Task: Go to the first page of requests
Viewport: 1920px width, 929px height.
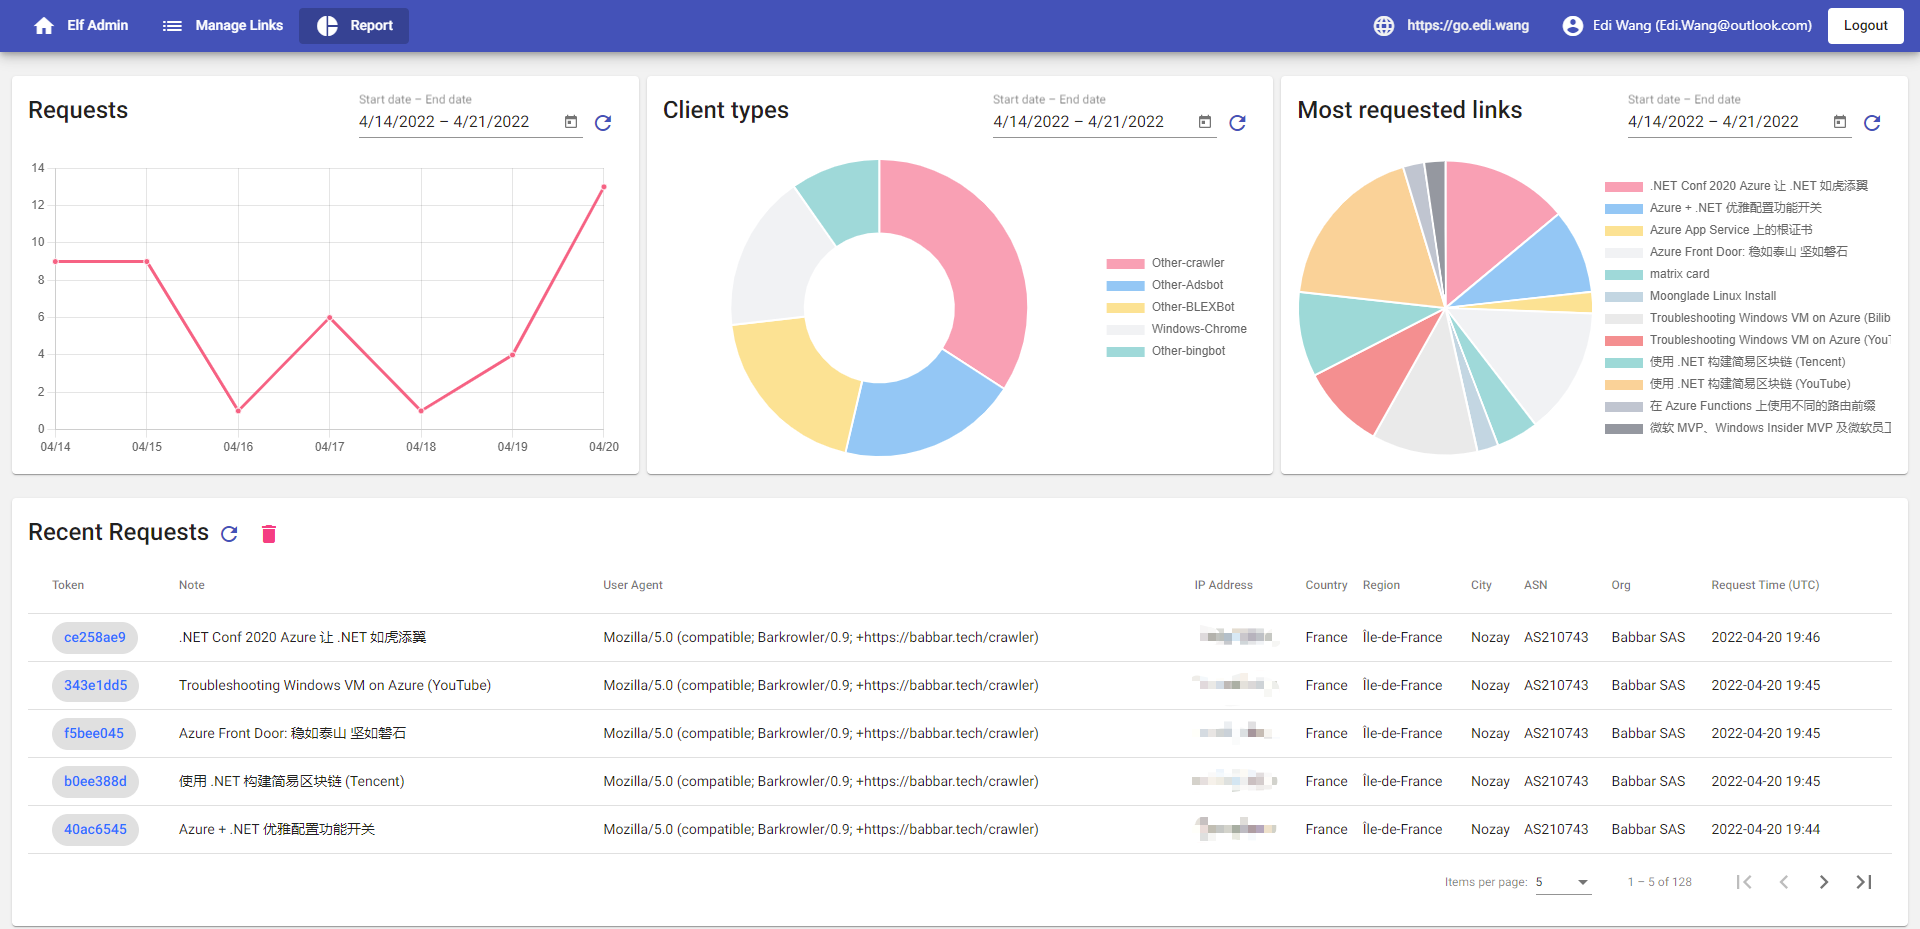Action: [1744, 882]
